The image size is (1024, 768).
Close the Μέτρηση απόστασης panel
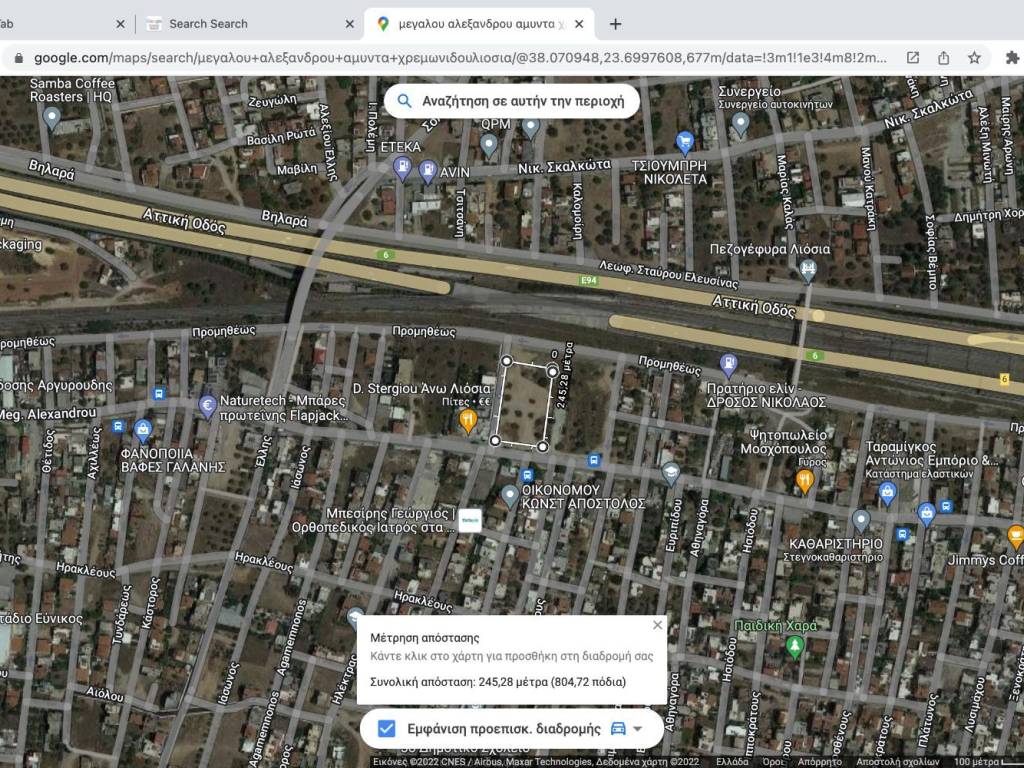(x=657, y=625)
